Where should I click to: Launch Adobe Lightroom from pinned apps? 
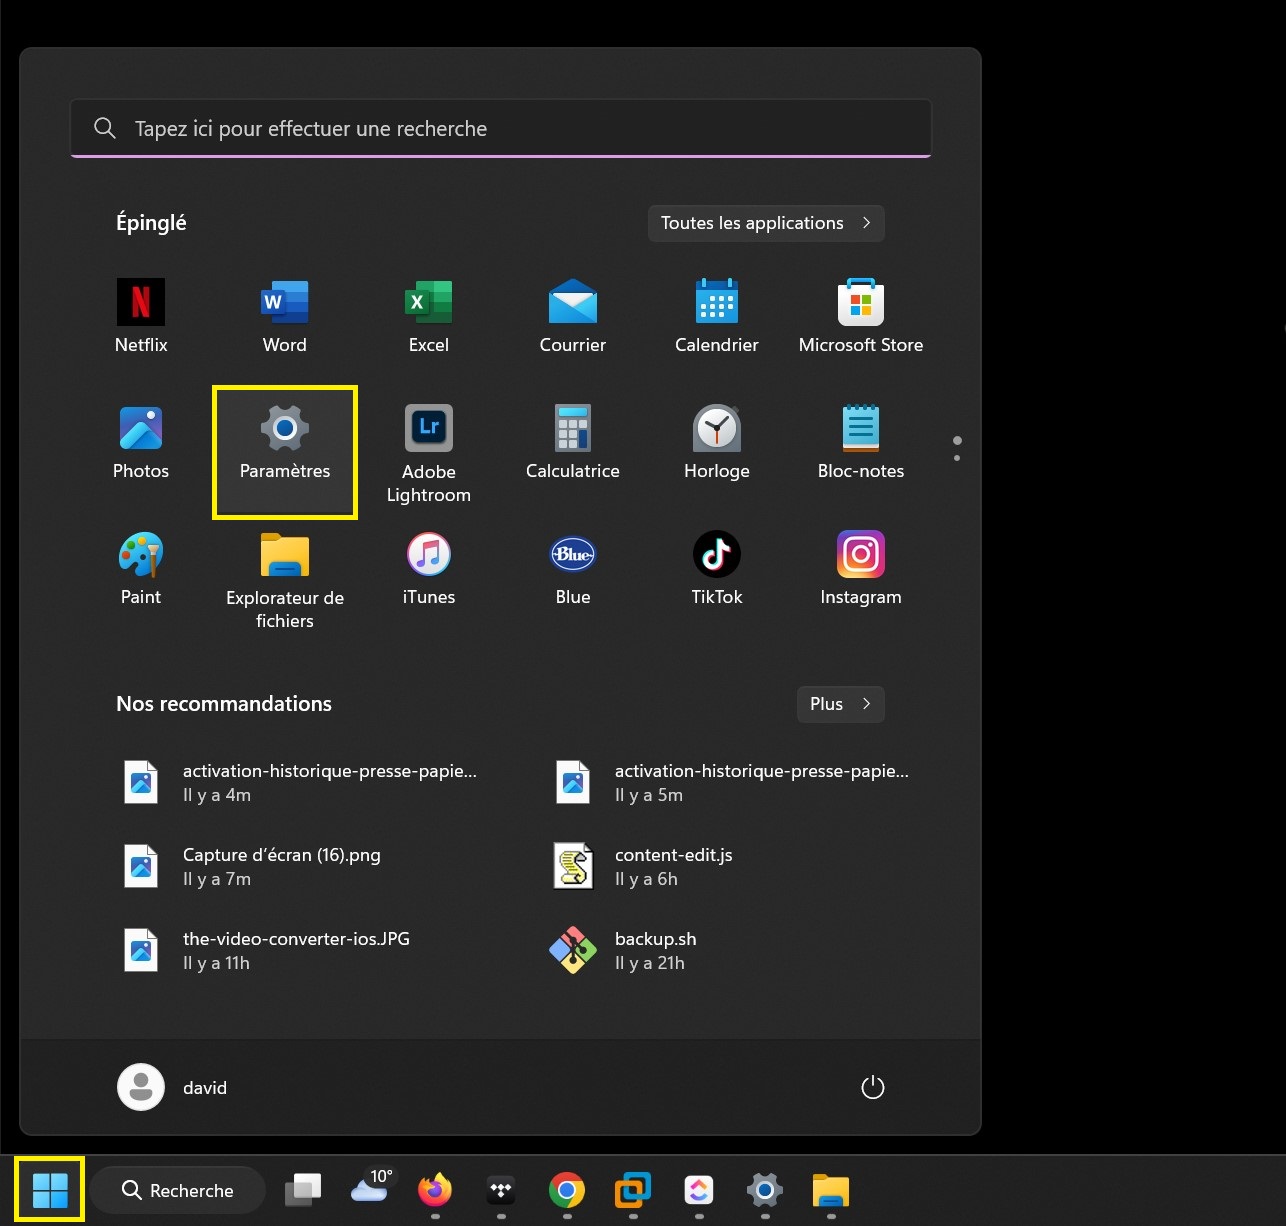[x=428, y=453]
